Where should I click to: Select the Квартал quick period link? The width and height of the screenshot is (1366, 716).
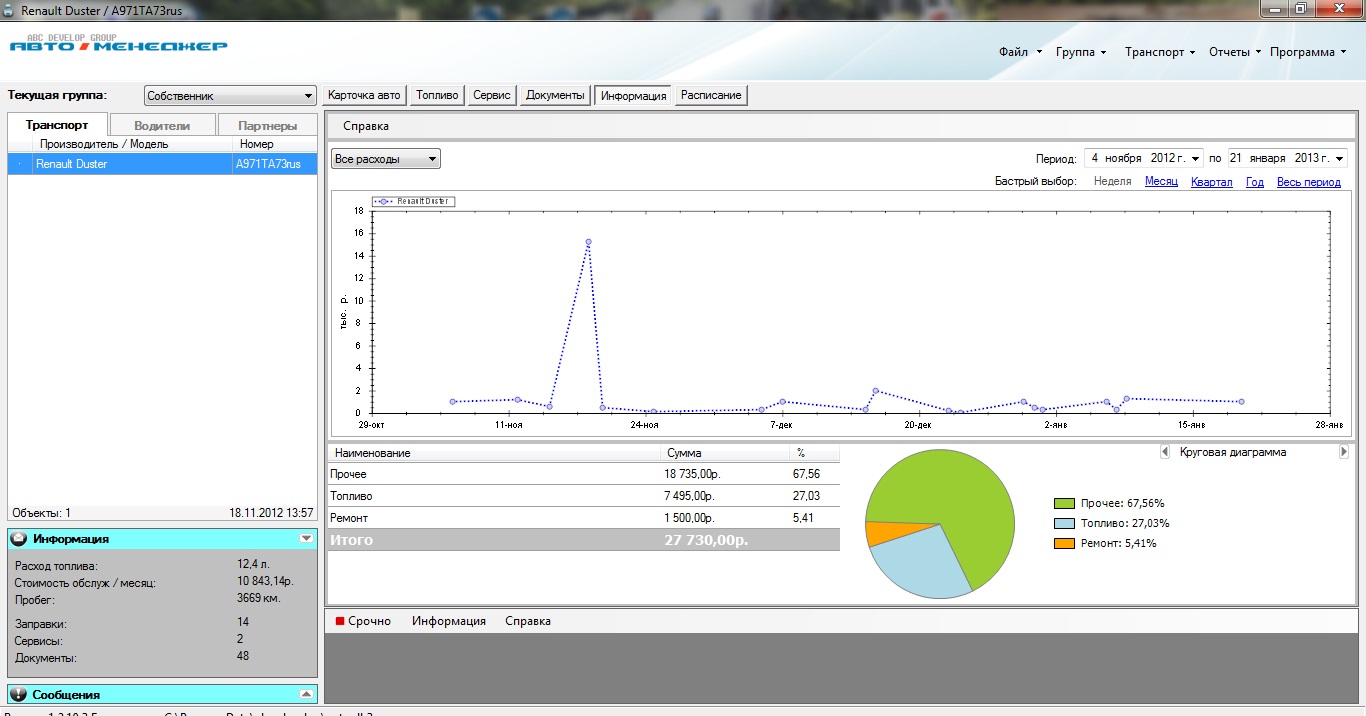point(1211,182)
